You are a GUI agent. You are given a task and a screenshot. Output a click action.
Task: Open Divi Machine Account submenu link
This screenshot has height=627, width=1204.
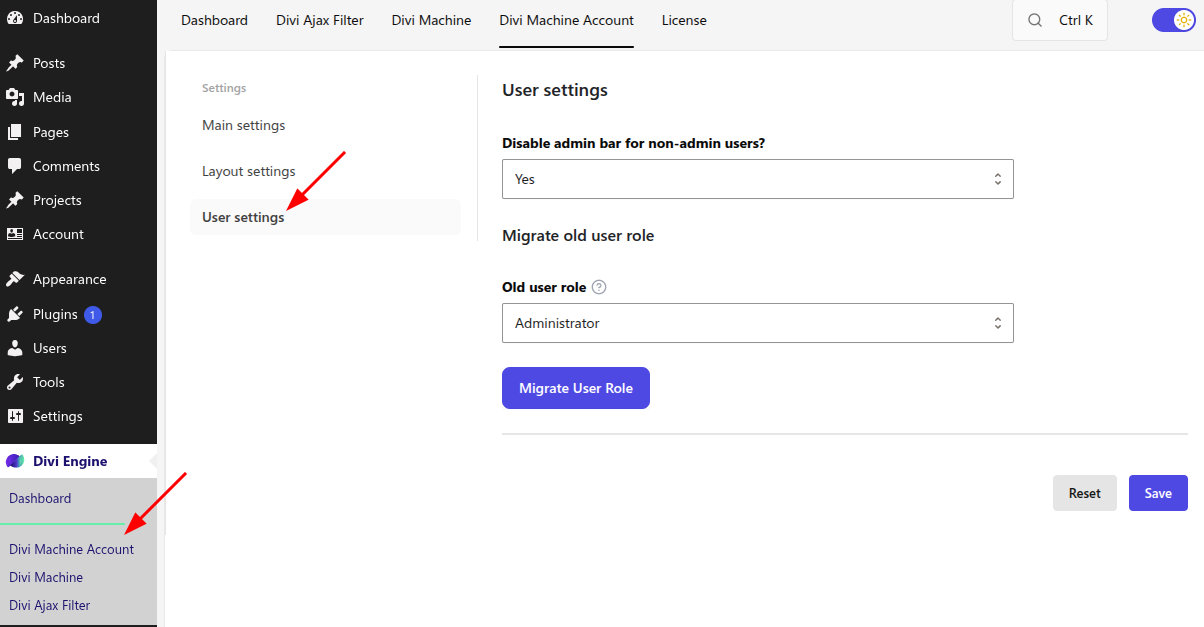pyautogui.click(x=71, y=549)
